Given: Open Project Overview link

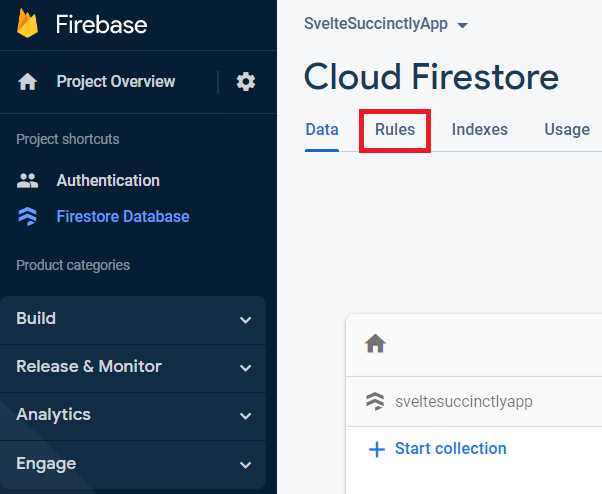Looking at the screenshot, I should (116, 81).
